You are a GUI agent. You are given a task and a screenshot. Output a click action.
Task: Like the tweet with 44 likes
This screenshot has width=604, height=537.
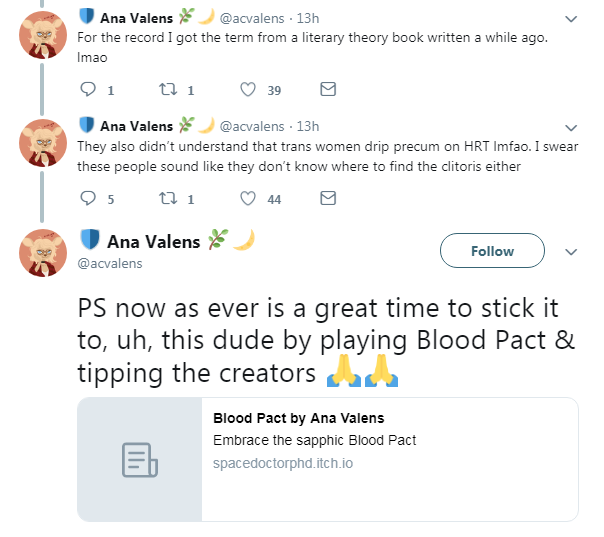click(x=248, y=198)
